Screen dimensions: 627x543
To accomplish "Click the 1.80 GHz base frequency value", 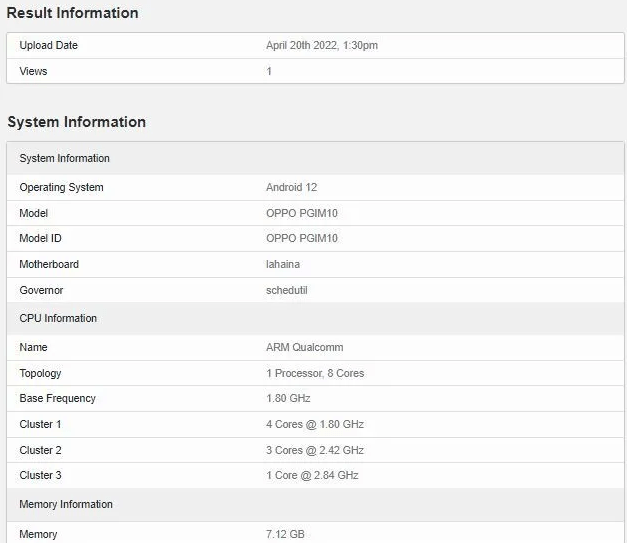I will click(288, 398).
